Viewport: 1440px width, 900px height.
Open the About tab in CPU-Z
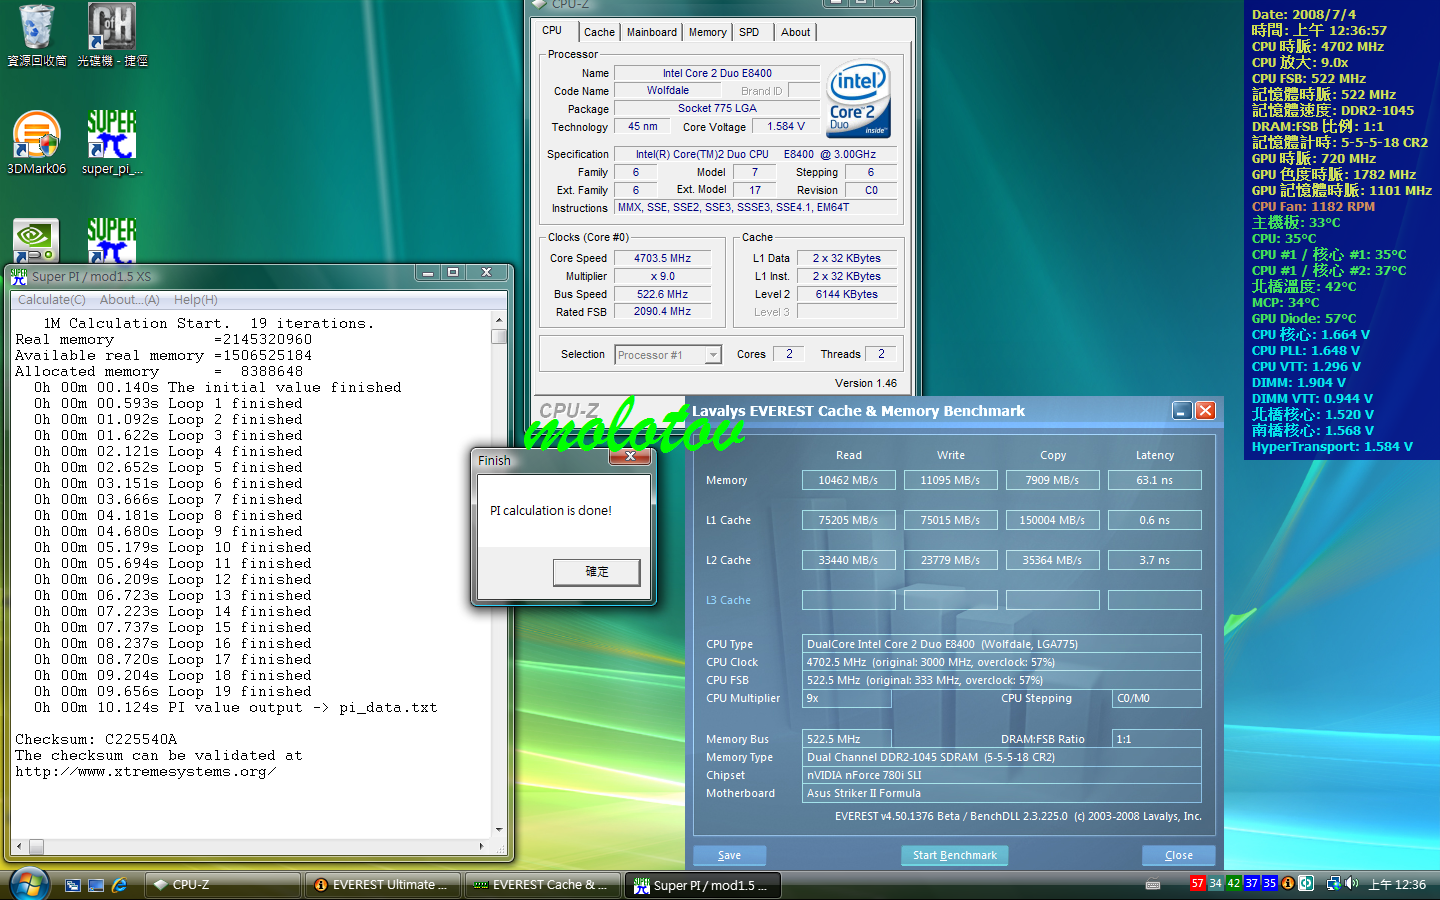[796, 32]
